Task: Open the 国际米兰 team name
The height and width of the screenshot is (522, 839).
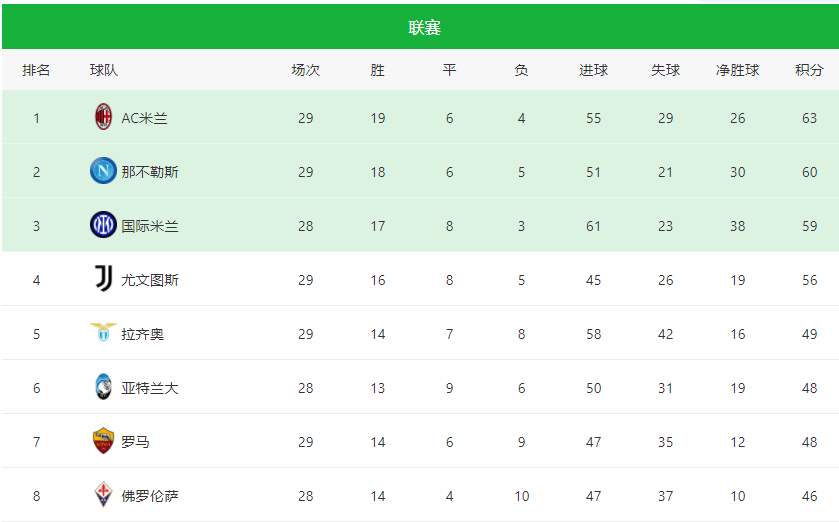Action: [150, 226]
